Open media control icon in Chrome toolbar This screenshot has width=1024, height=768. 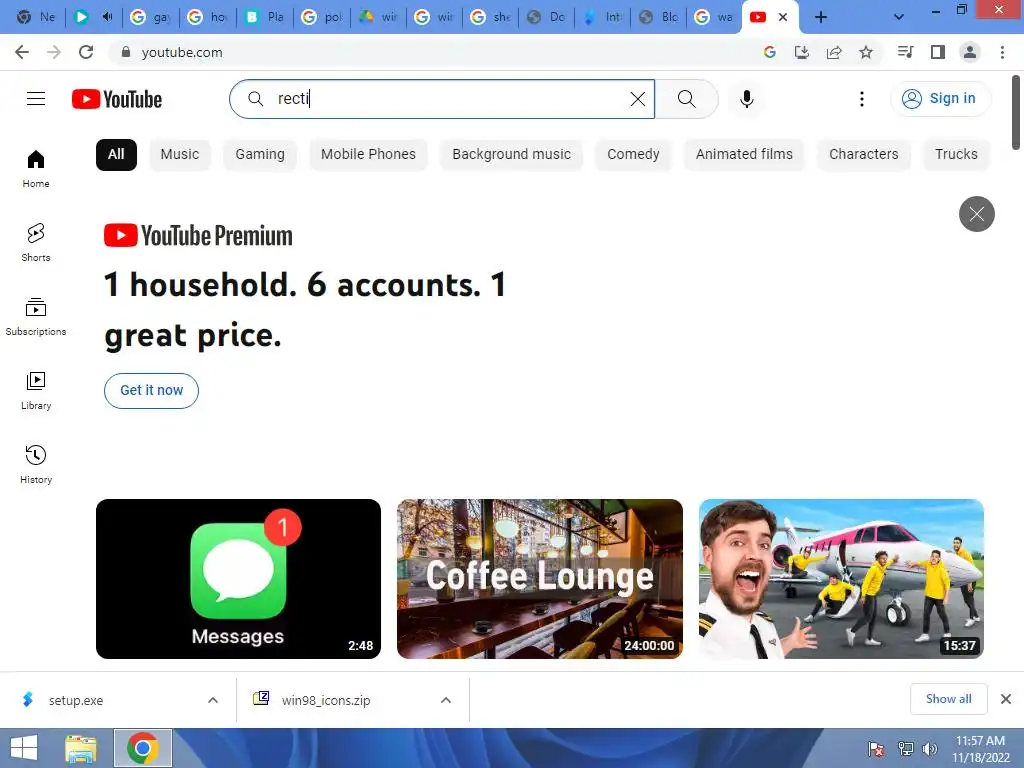tap(905, 52)
